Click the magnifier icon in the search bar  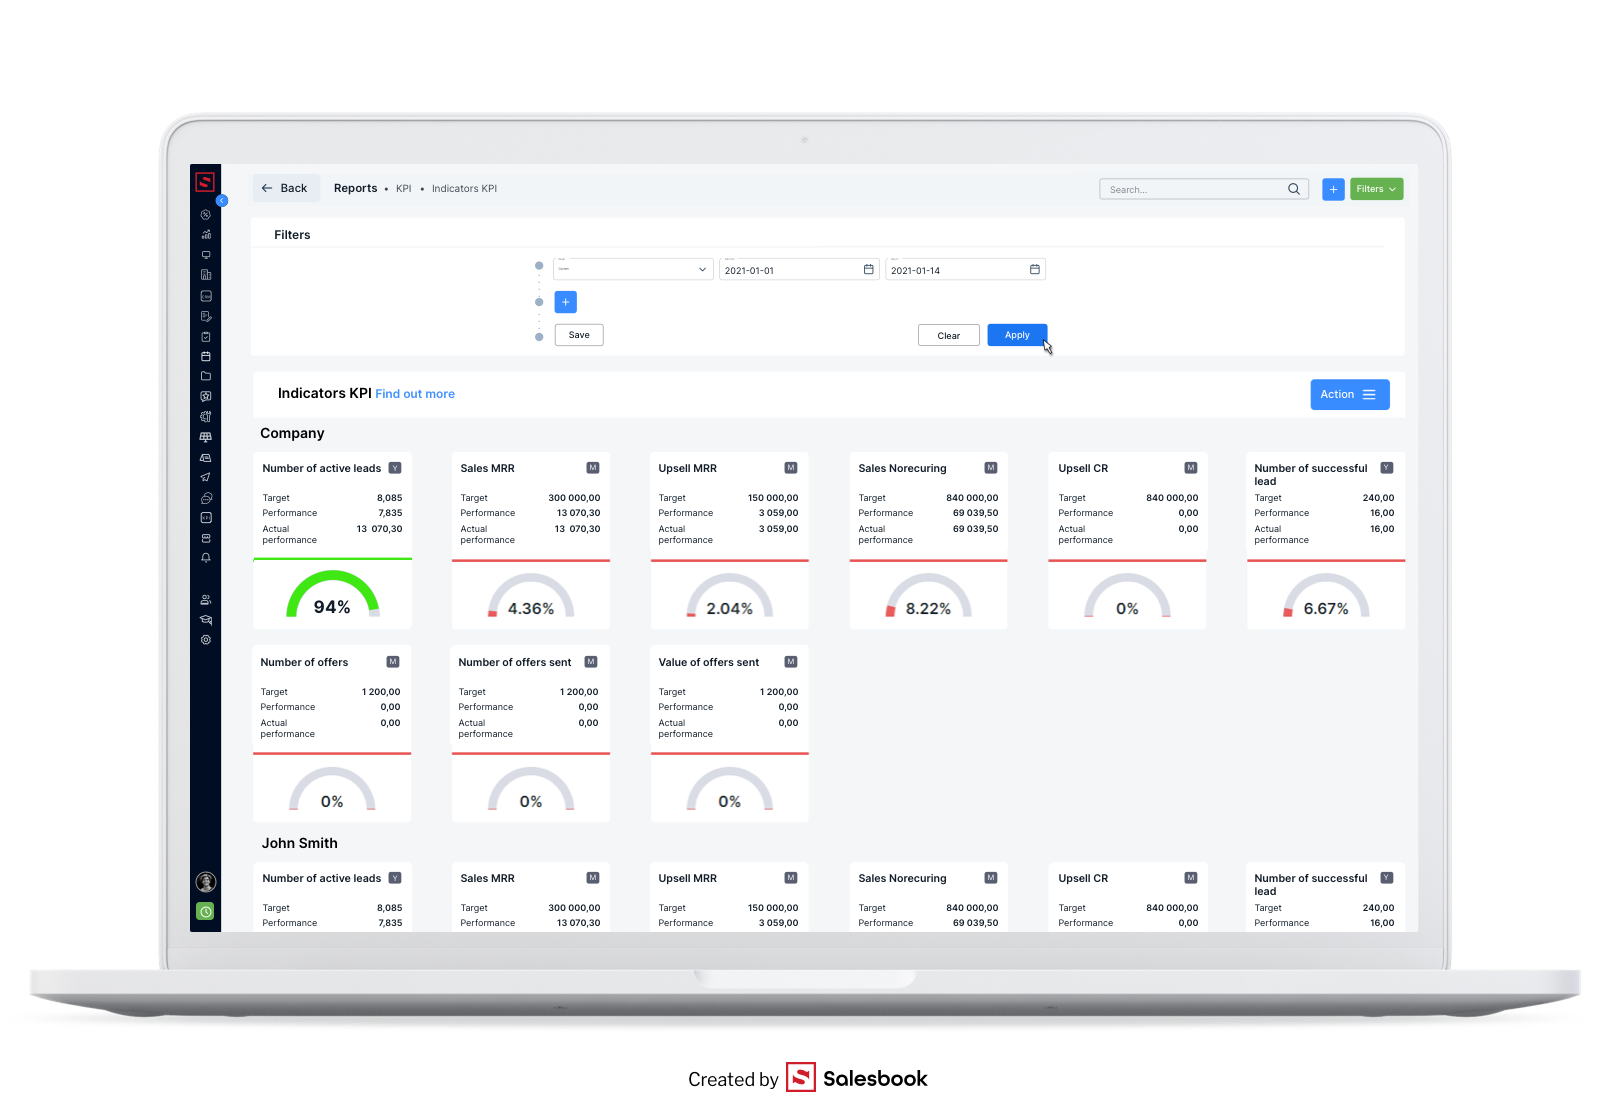tap(1293, 188)
